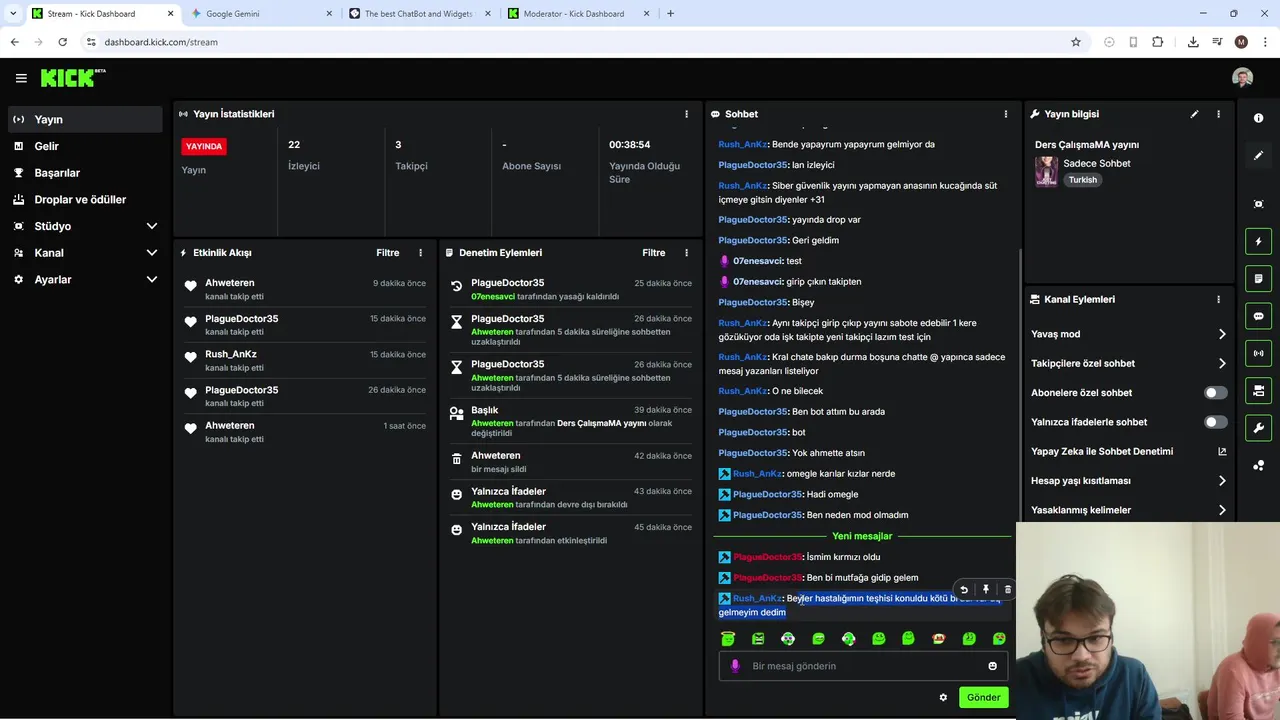Click the document note icon in right toolbar

pyautogui.click(x=1258, y=278)
